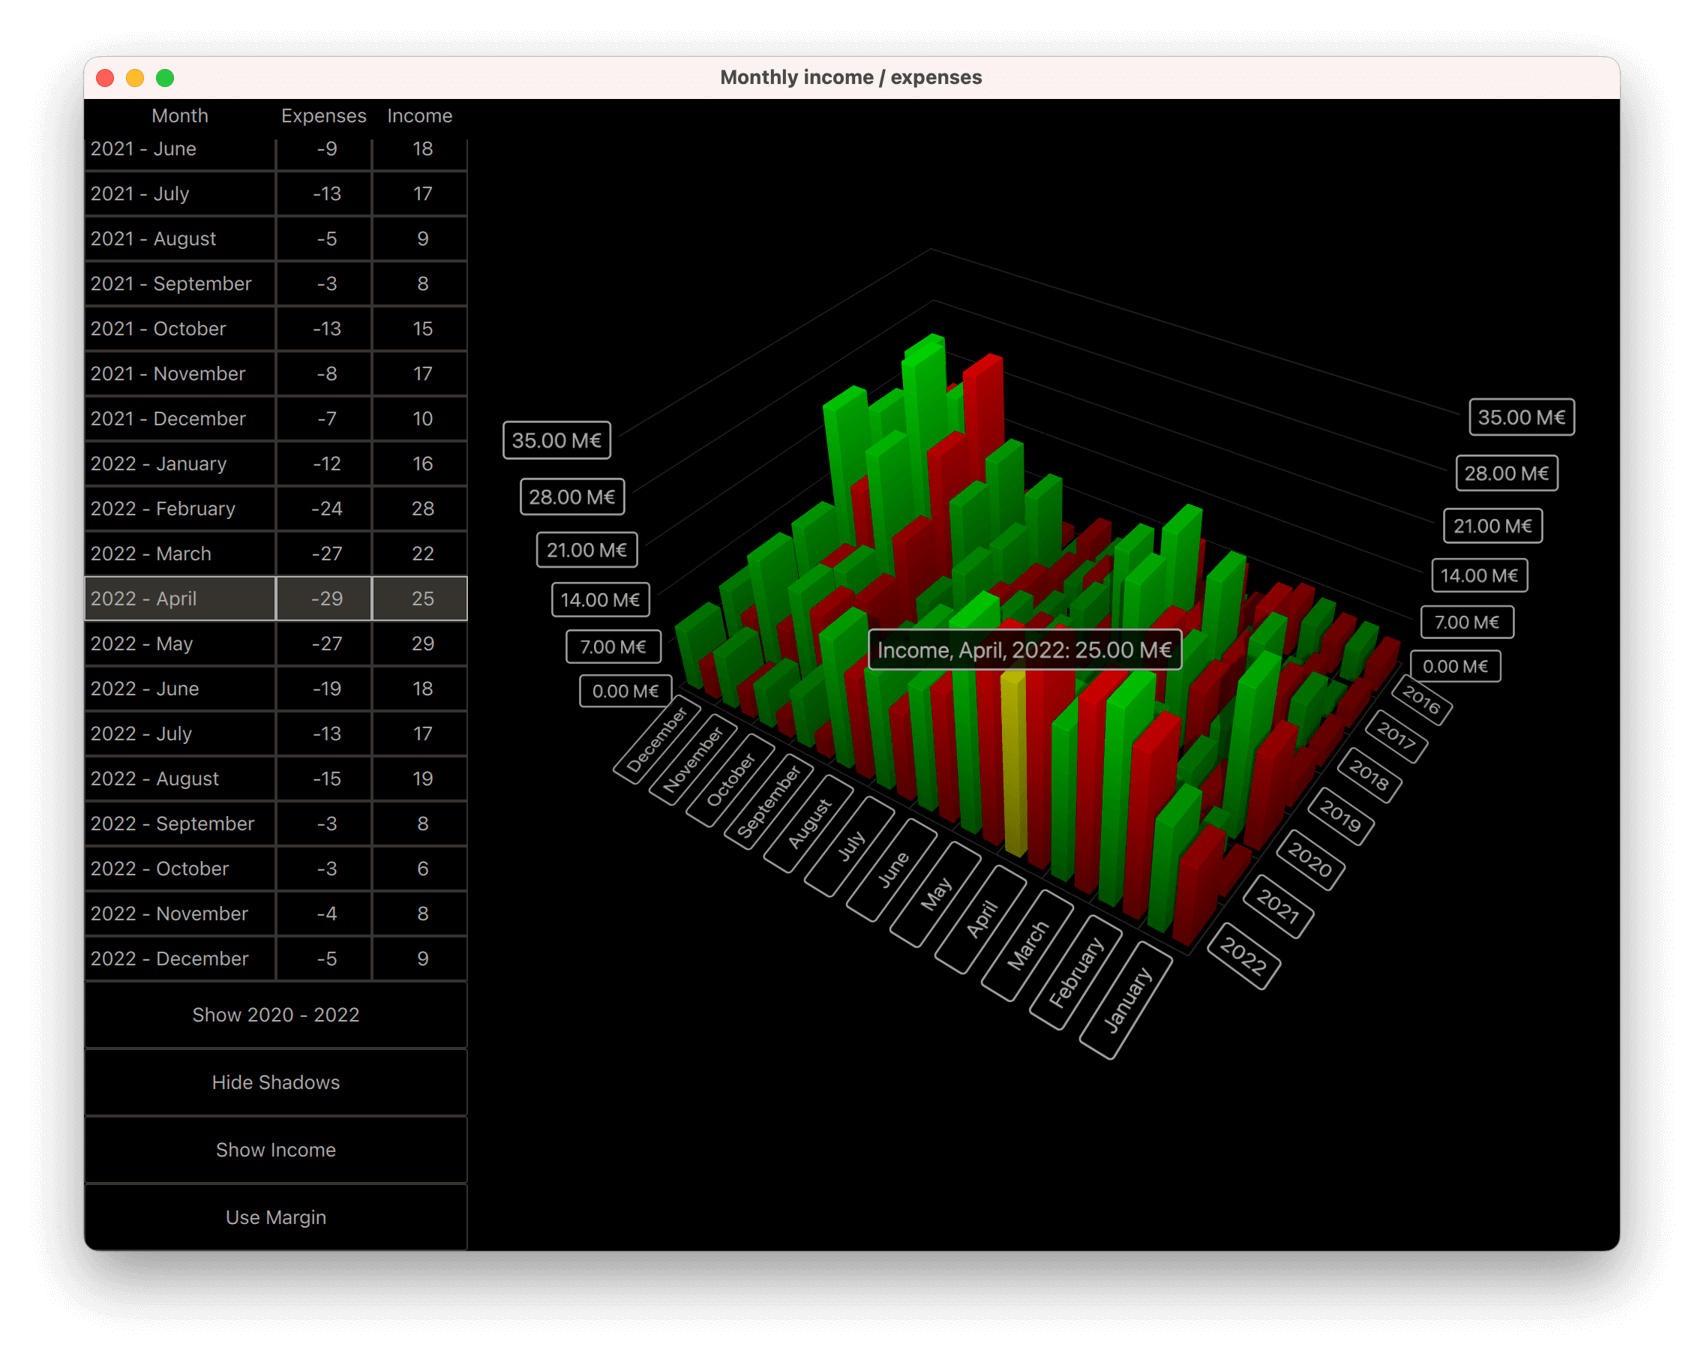The width and height of the screenshot is (1704, 1362).
Task: Toggle 'Hide Shadows' on the chart
Action: [276, 1082]
